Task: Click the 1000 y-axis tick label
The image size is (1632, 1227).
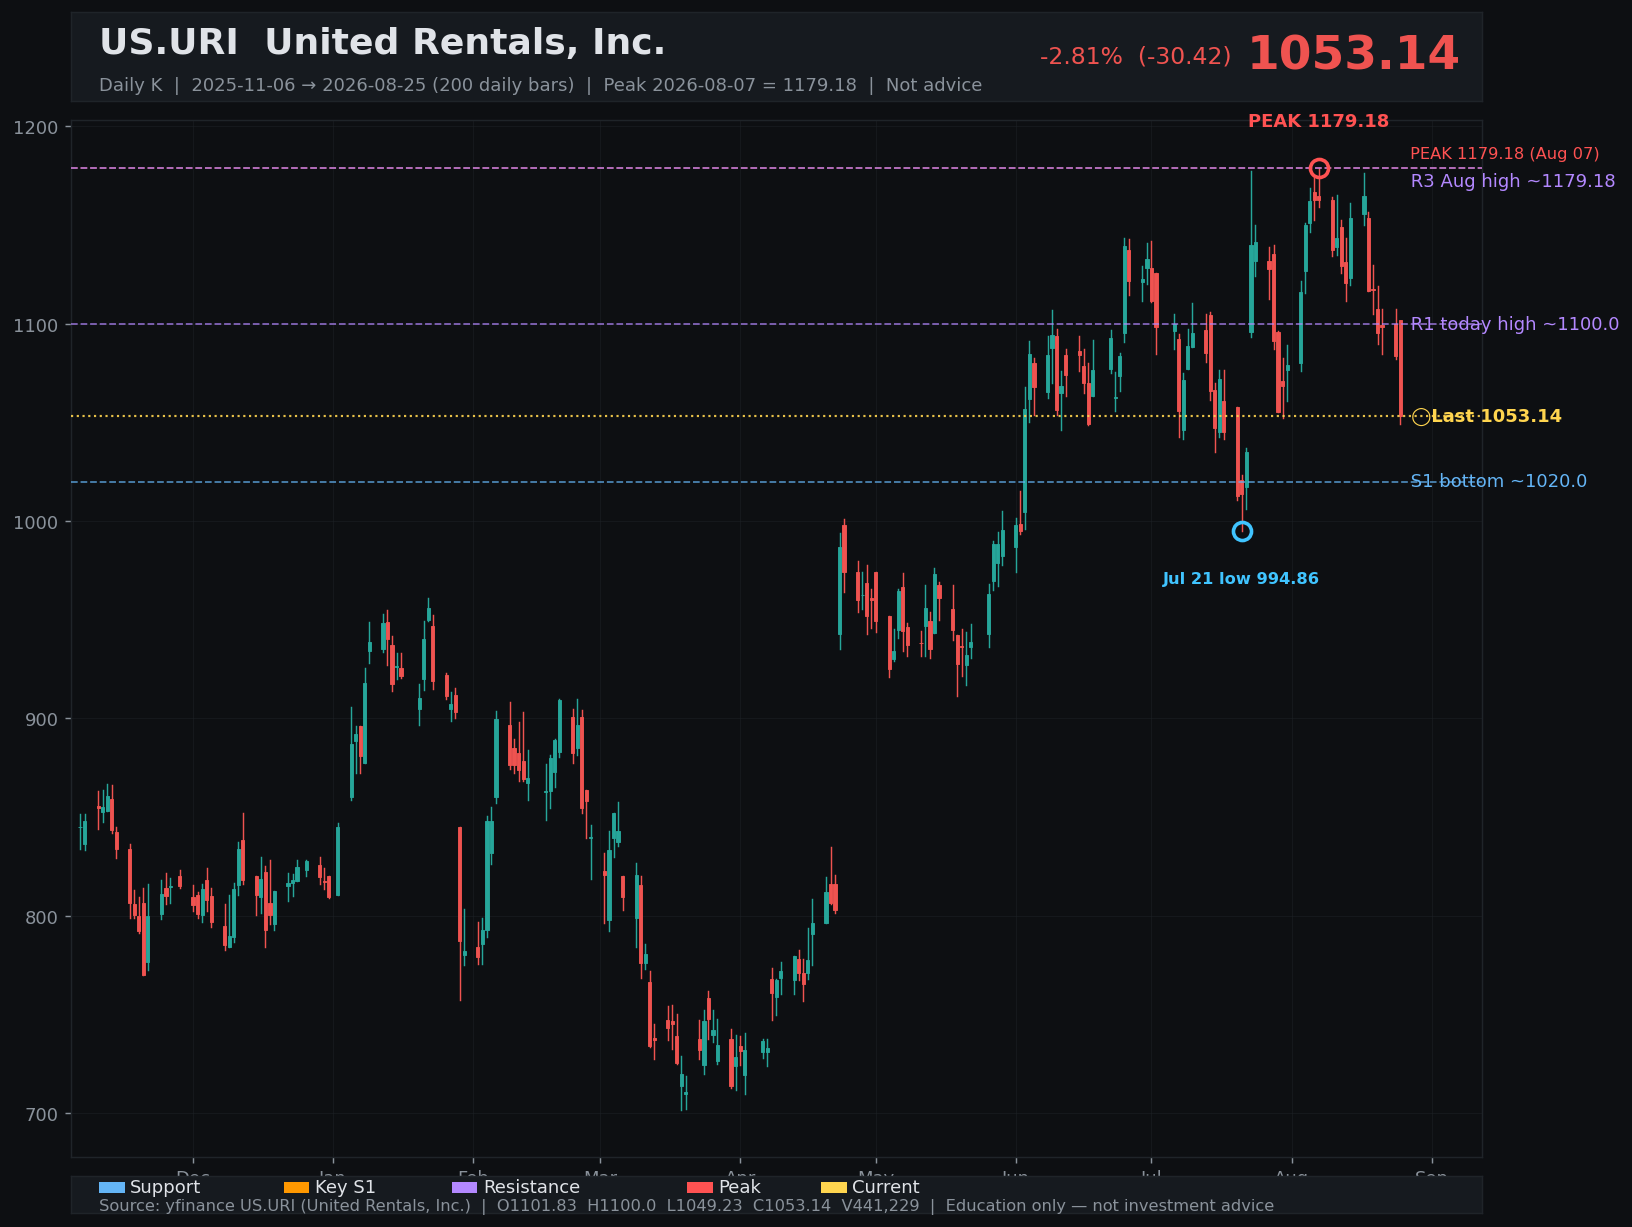Action: click(37, 522)
